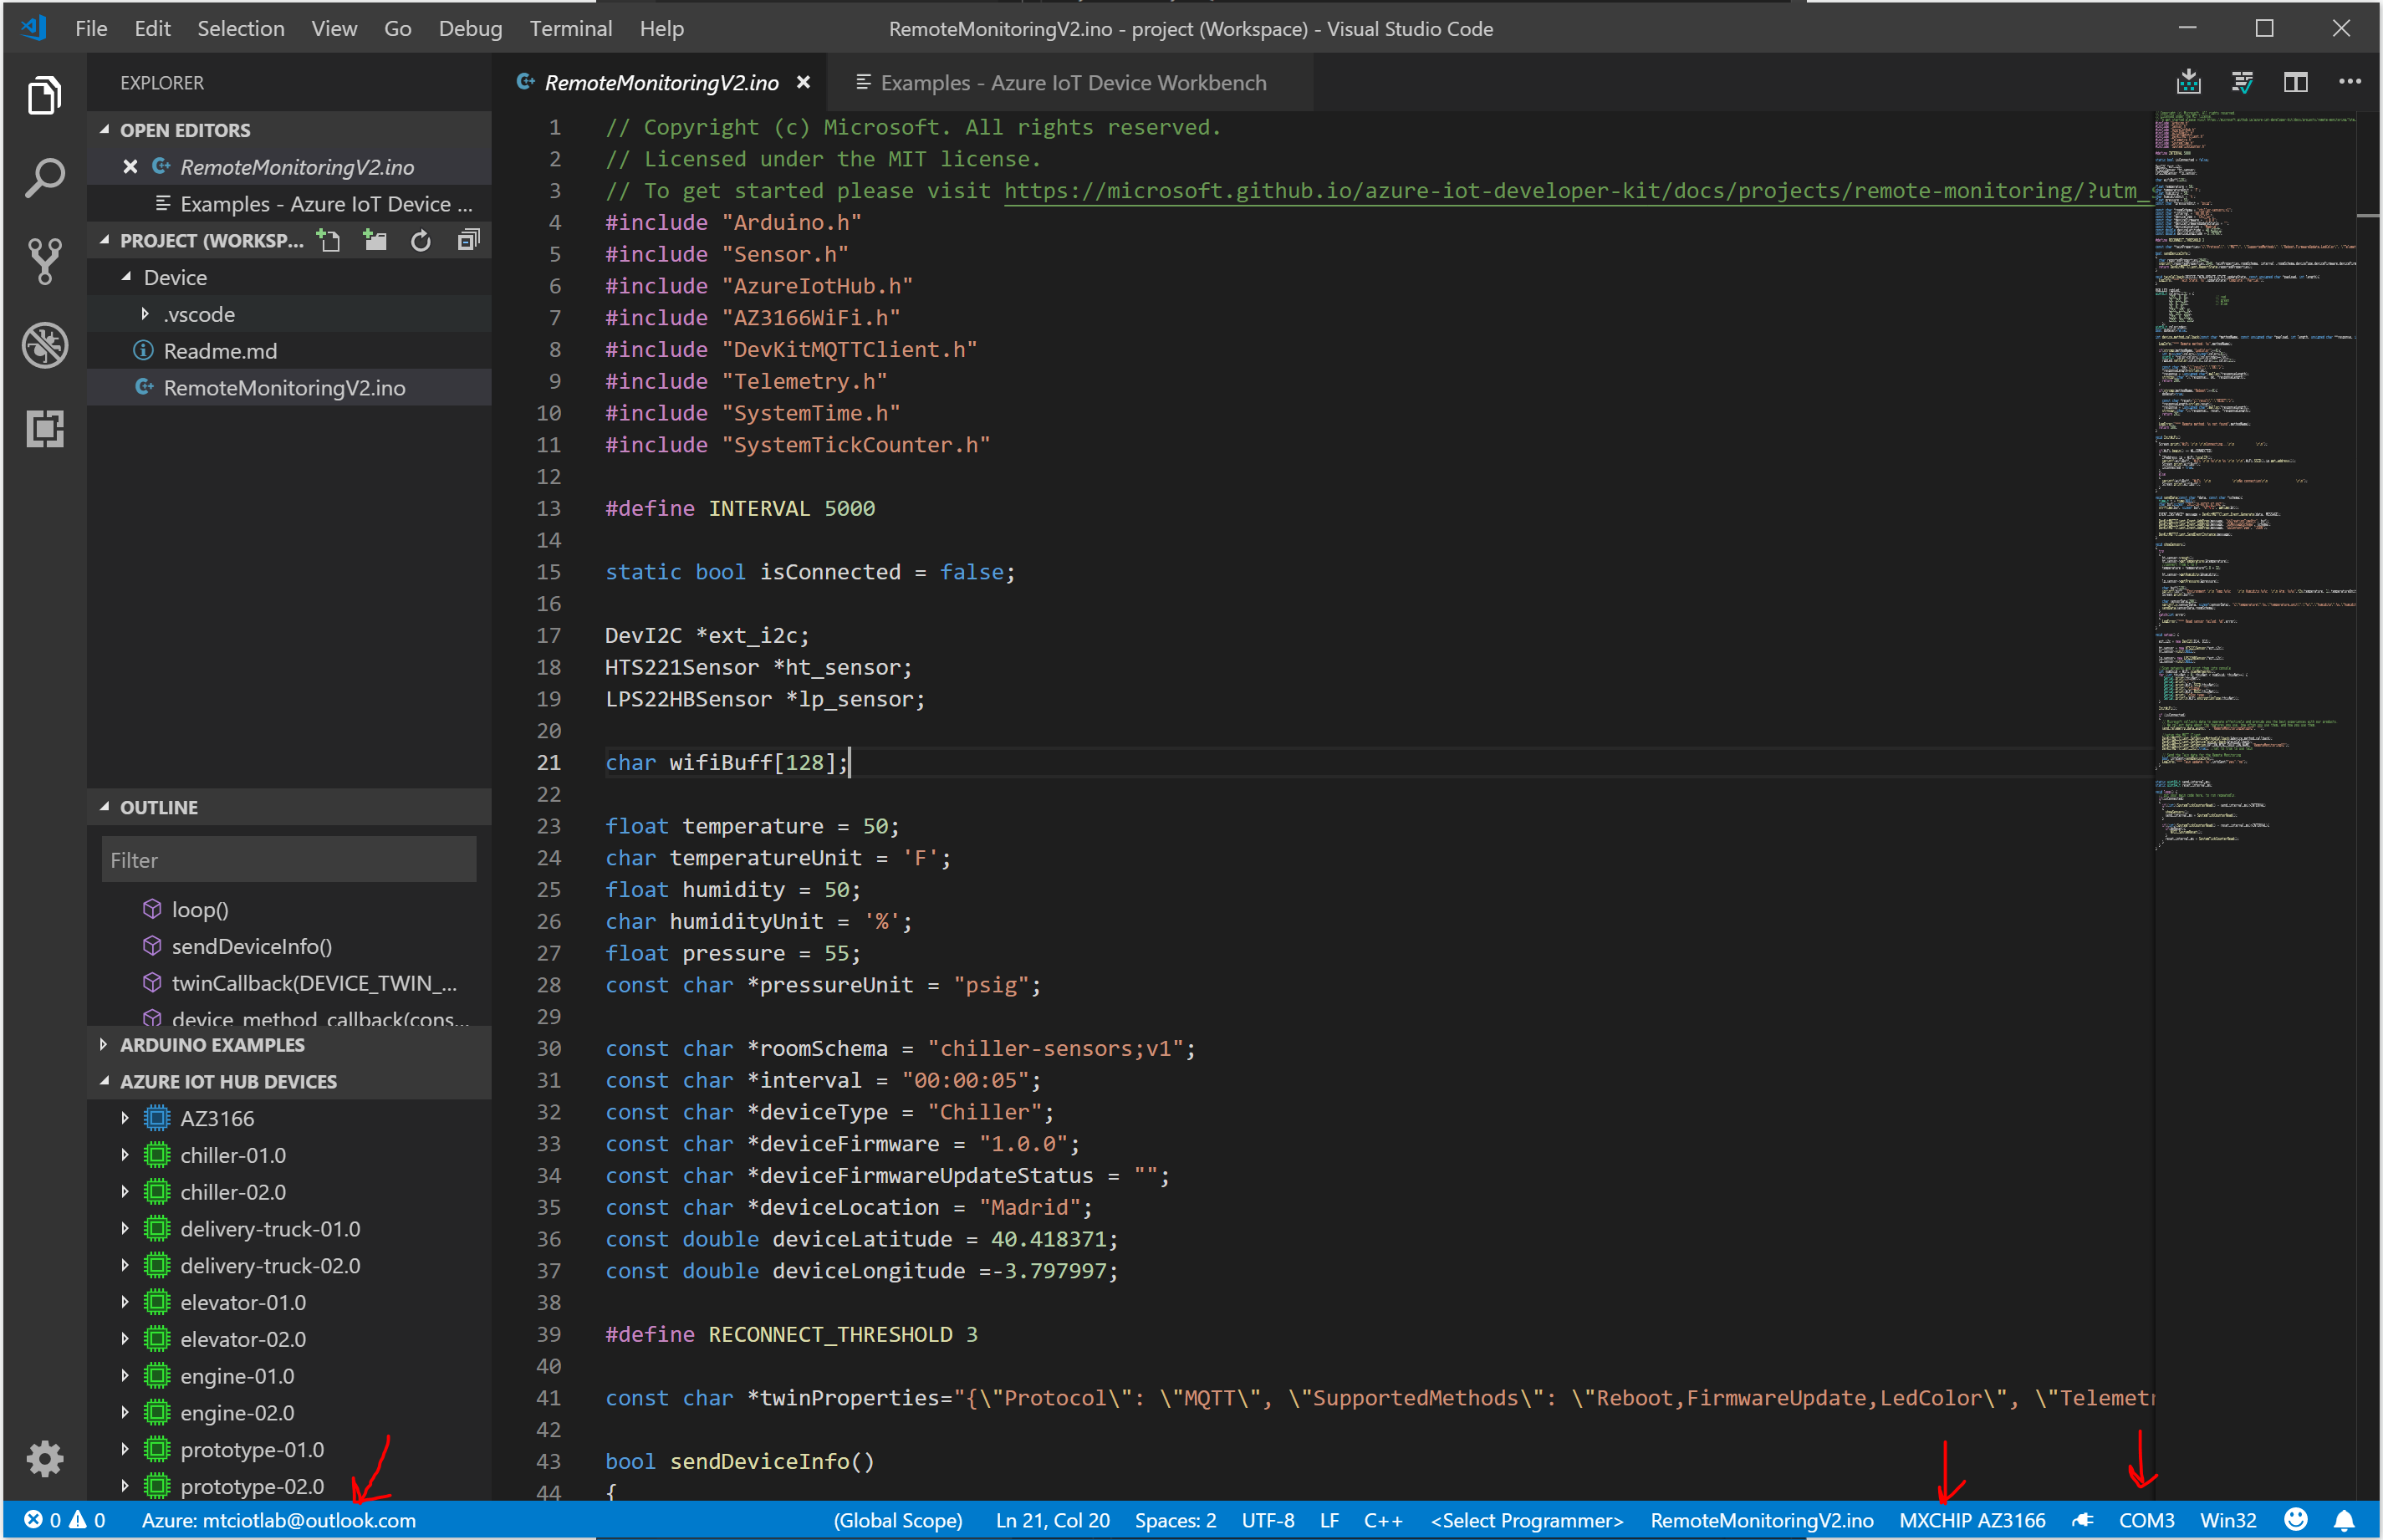Collapse the Open Editors section
Screen dimensions: 2383x1540
click(x=104, y=130)
